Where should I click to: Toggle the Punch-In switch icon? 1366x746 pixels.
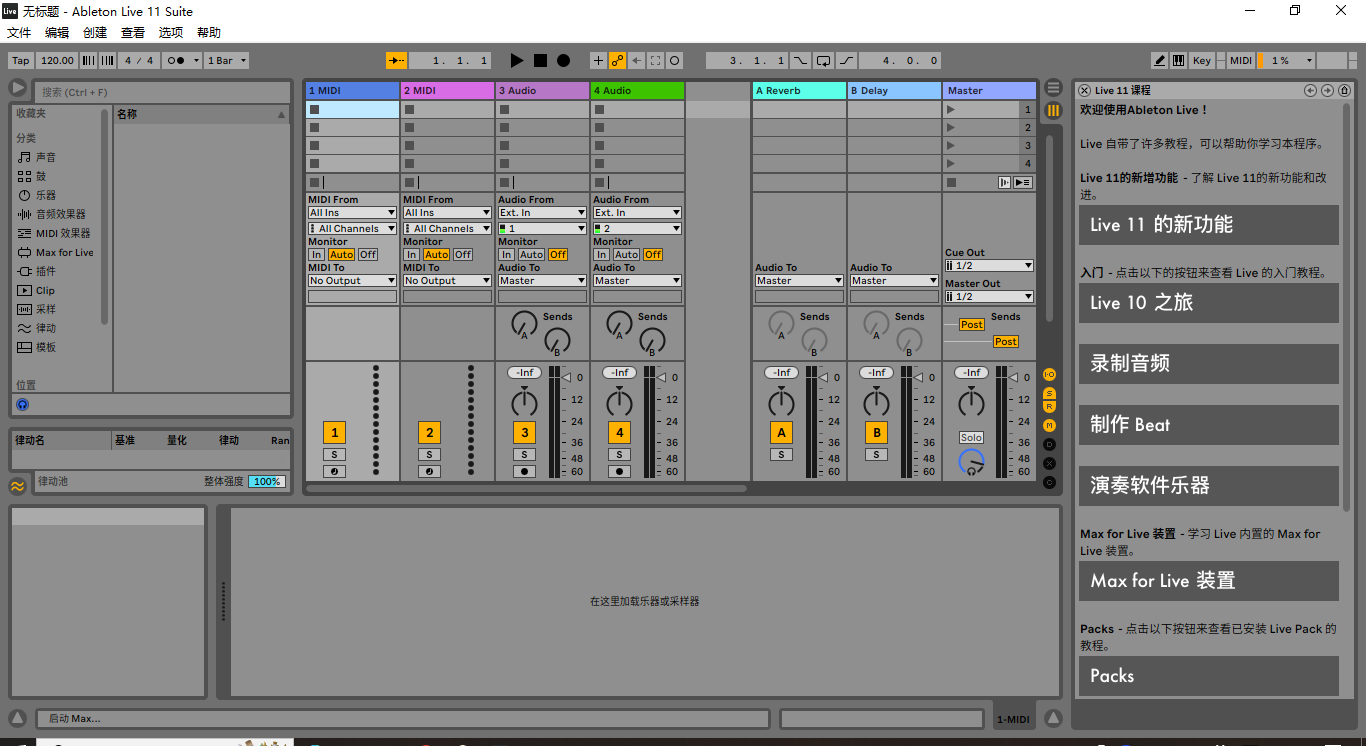click(x=800, y=61)
